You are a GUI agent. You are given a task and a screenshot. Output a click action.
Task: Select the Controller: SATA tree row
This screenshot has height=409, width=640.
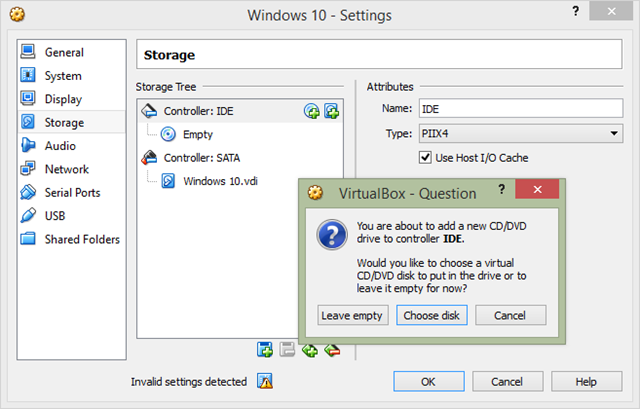202,158
